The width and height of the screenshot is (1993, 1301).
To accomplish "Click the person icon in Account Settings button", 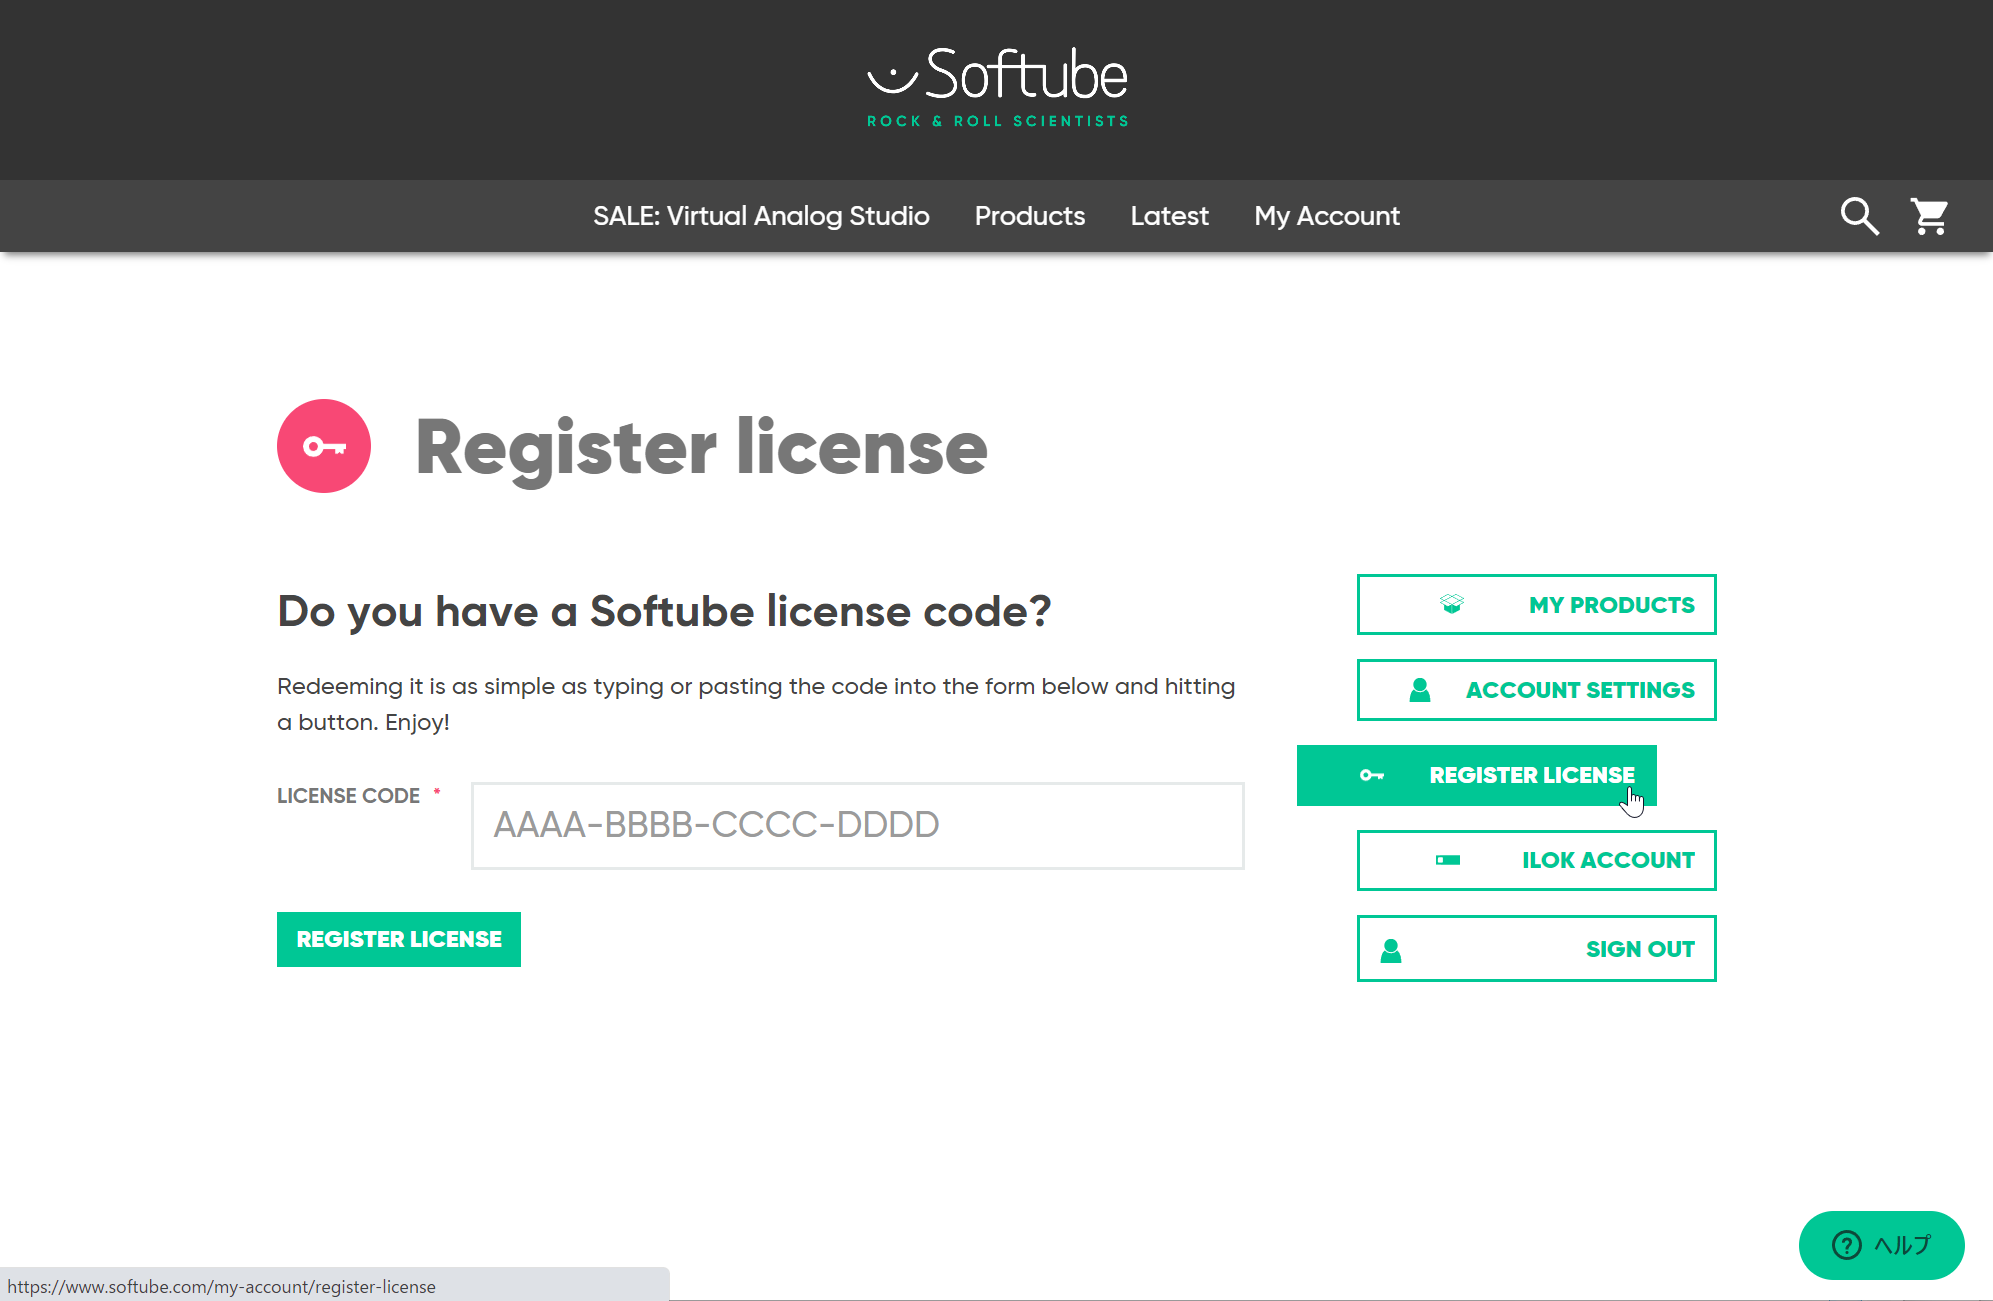I will point(1419,690).
